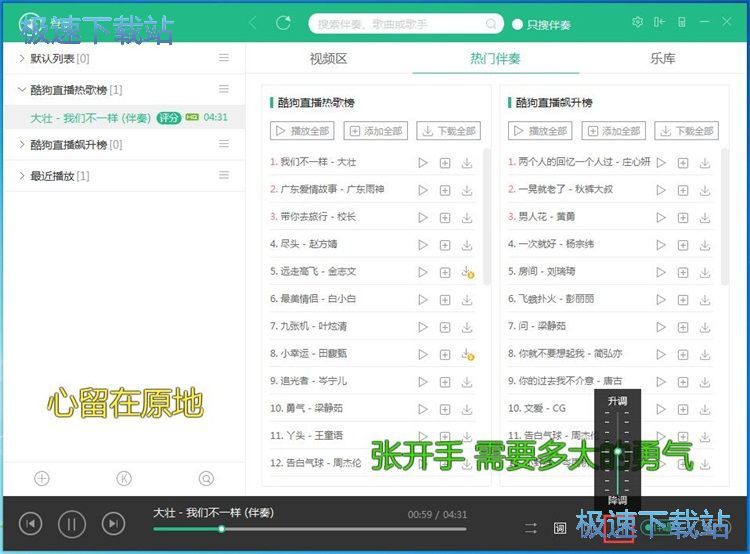
Task: Expand the 默认列表 playlist
Action: click(23, 59)
